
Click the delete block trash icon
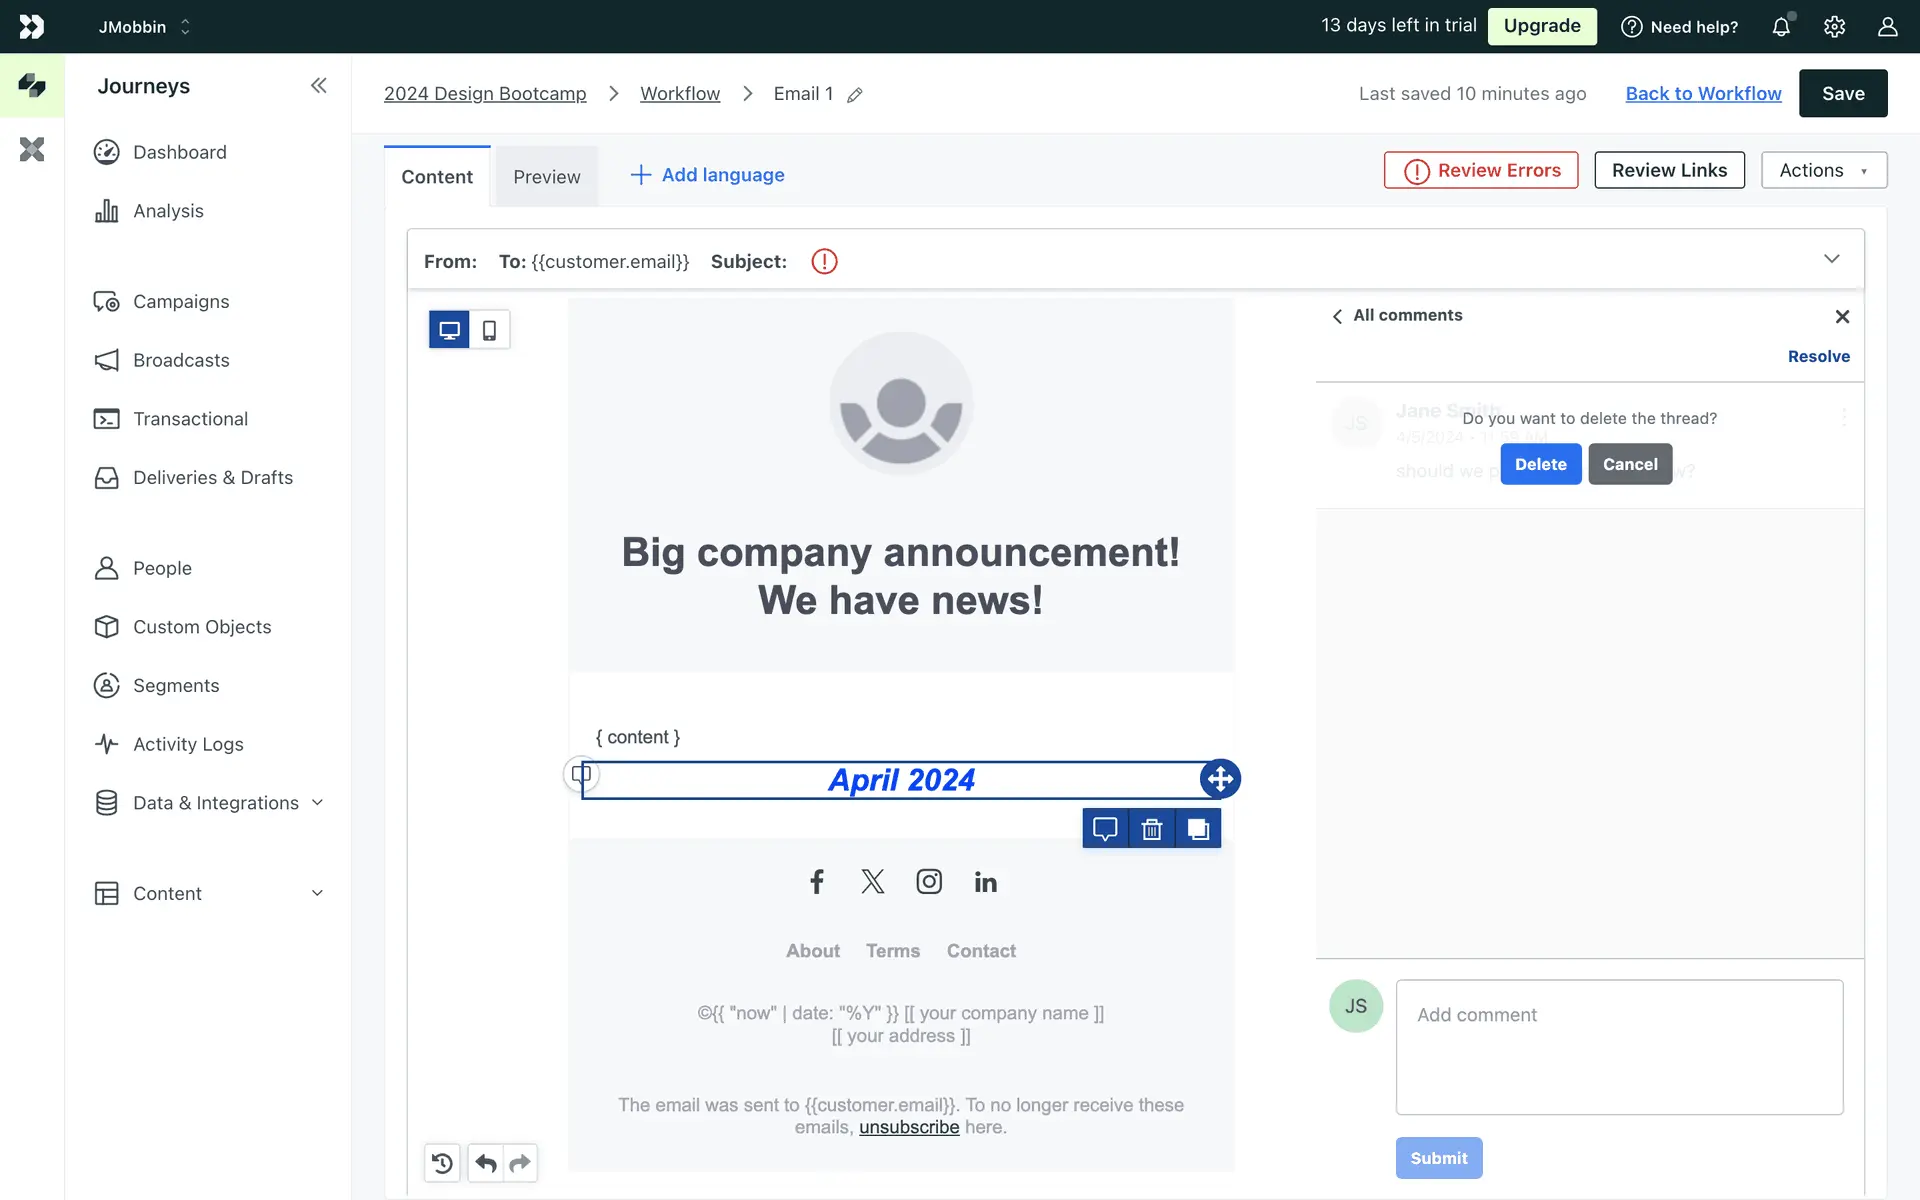[x=1152, y=829]
